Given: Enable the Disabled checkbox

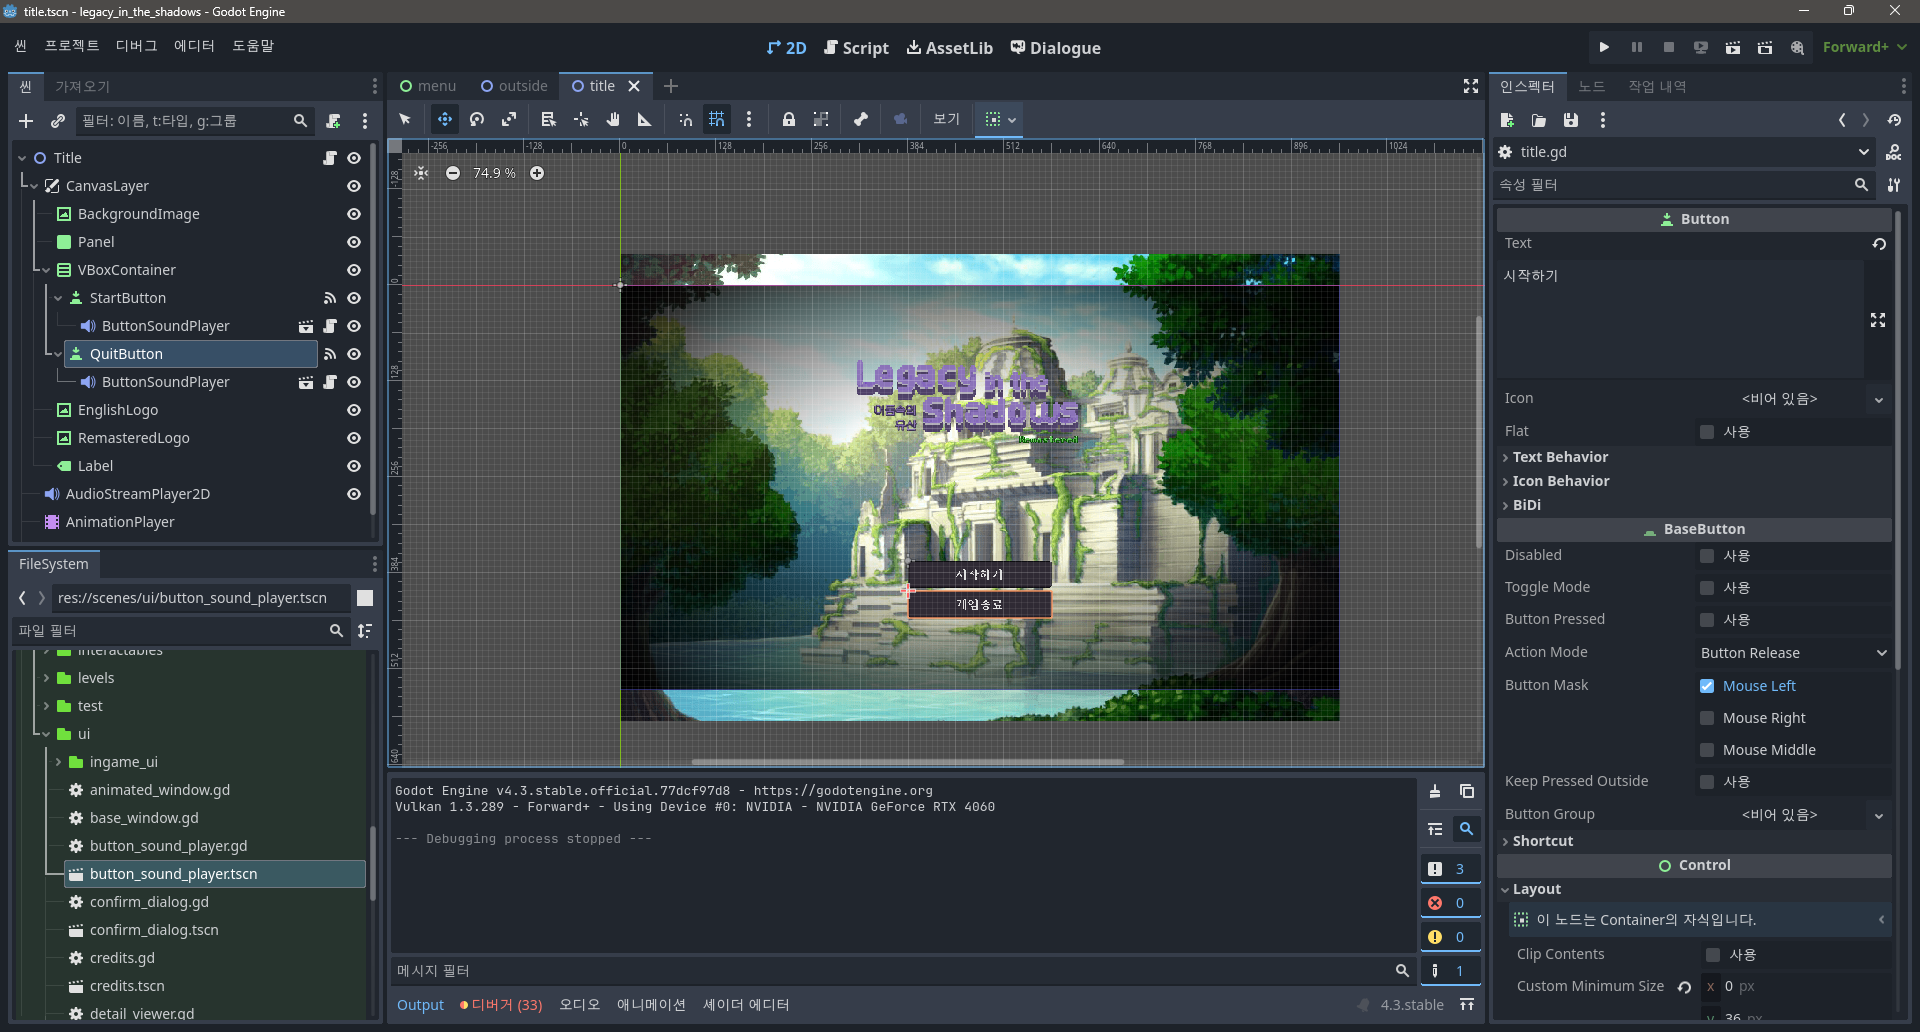Looking at the screenshot, I should 1707,556.
